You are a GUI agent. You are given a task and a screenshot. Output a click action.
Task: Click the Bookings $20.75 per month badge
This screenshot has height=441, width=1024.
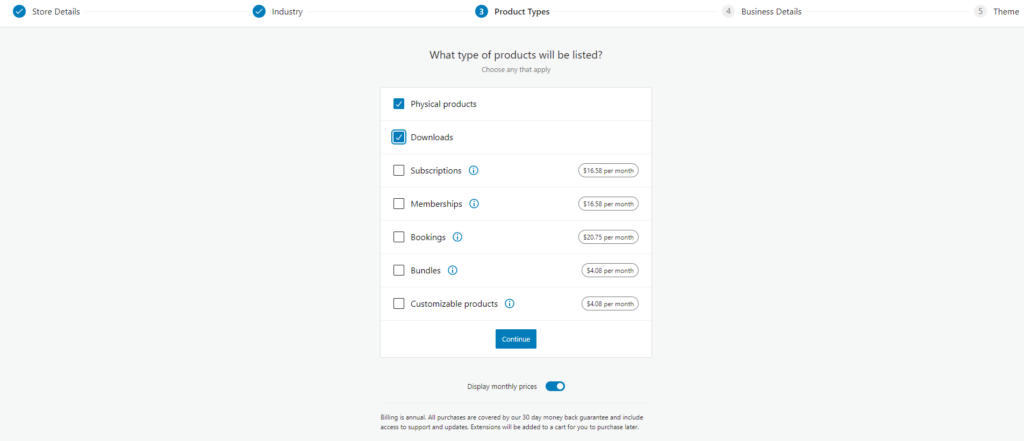pyautogui.click(x=608, y=237)
